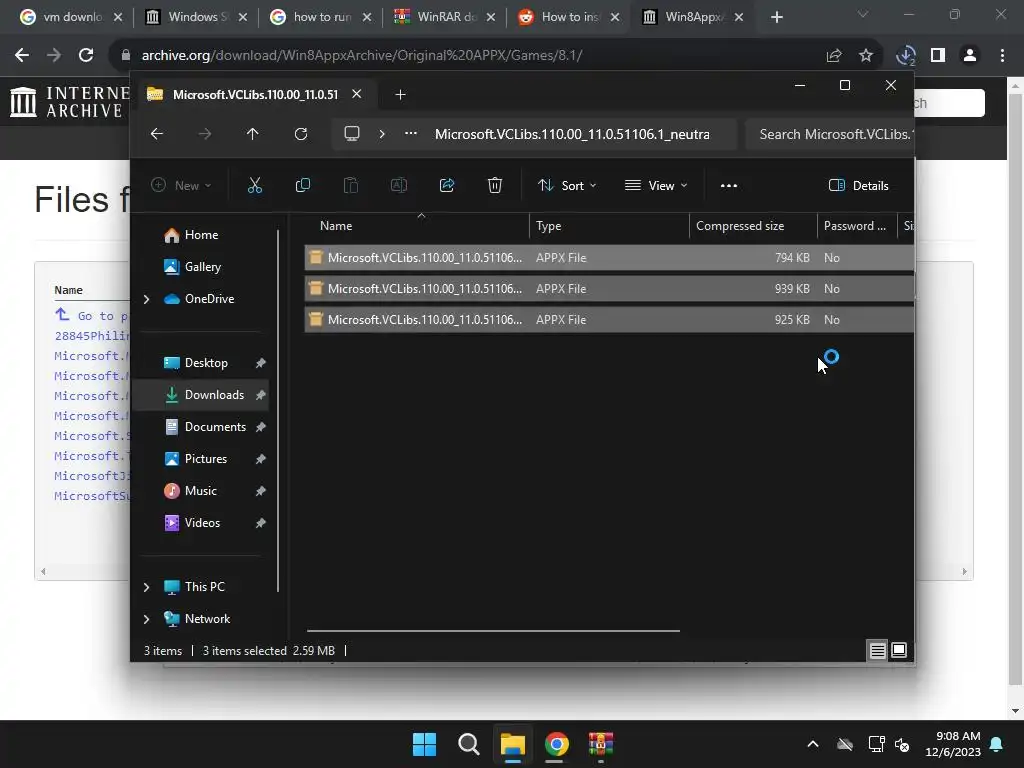Open the Sort dropdown
Viewport: 1024px width, 768px height.
(567, 185)
